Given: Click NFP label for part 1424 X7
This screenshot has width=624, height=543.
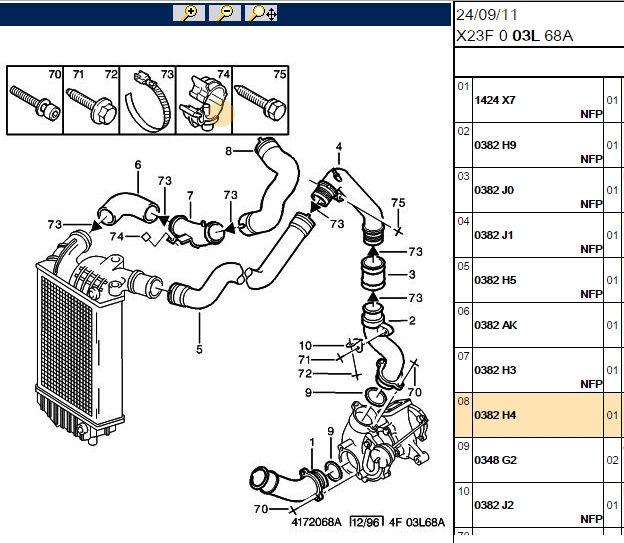Looking at the screenshot, I should coord(591,114).
